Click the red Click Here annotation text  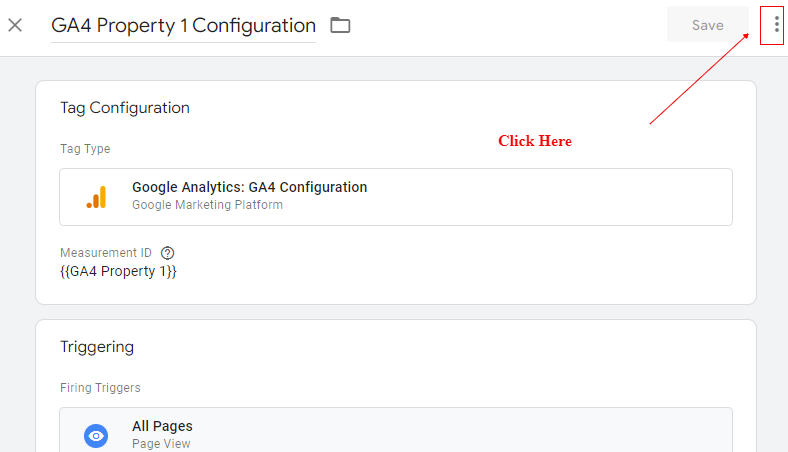[535, 141]
